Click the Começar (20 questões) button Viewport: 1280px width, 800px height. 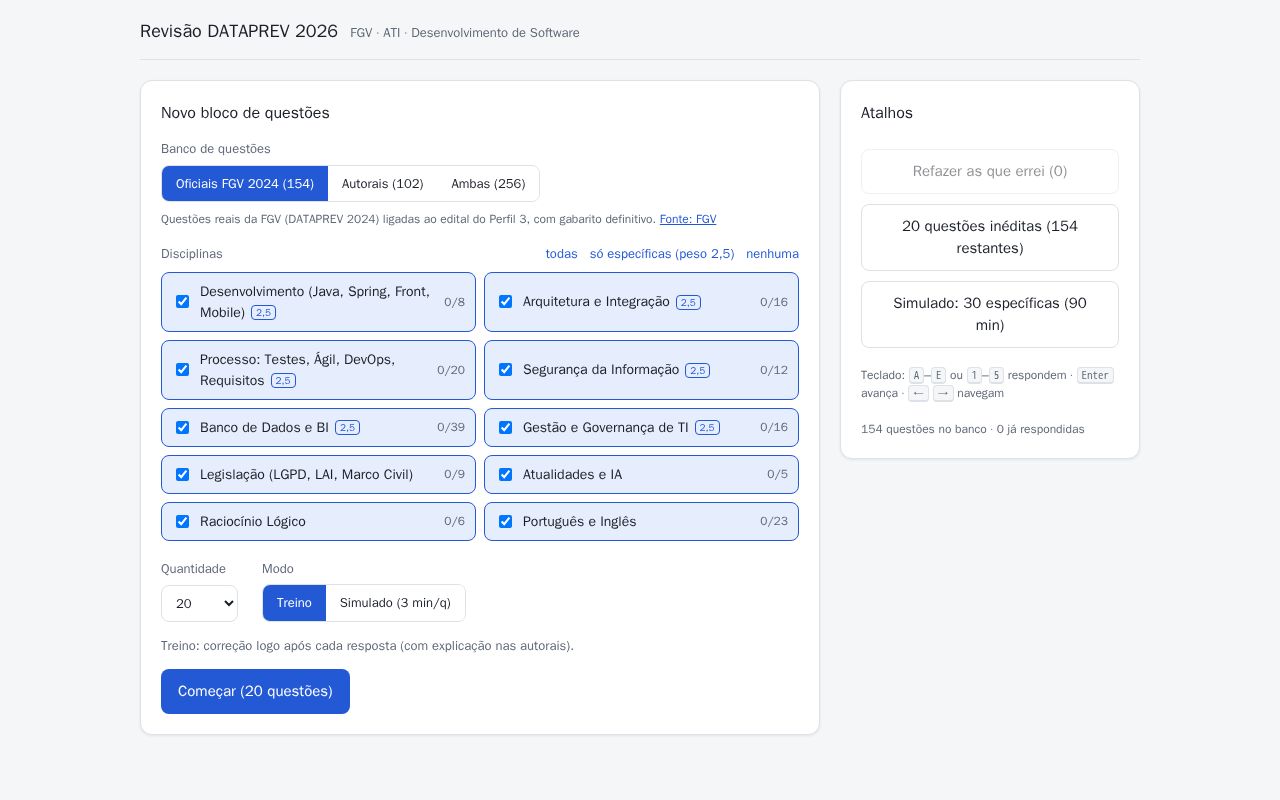(x=255, y=691)
